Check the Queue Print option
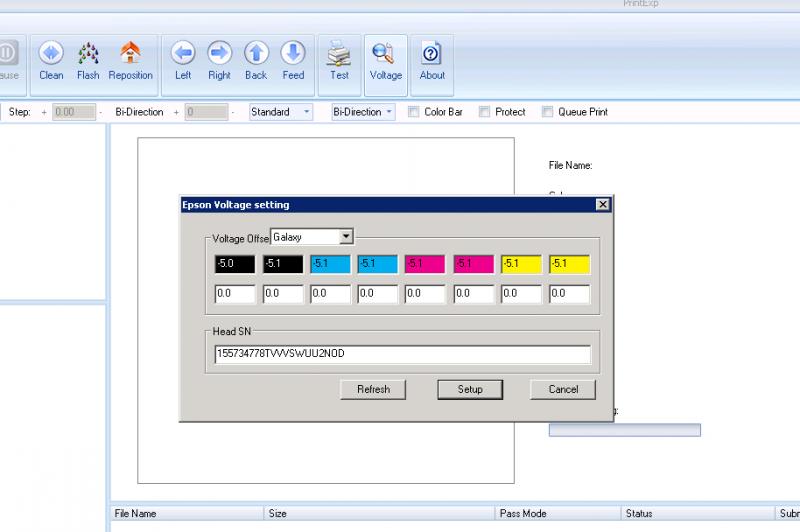 click(547, 112)
